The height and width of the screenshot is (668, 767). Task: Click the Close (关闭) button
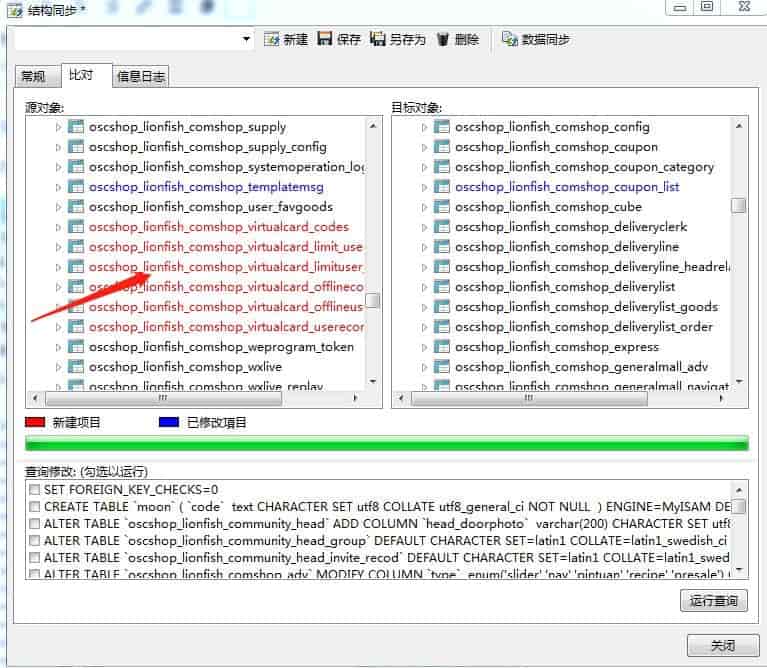click(x=723, y=646)
